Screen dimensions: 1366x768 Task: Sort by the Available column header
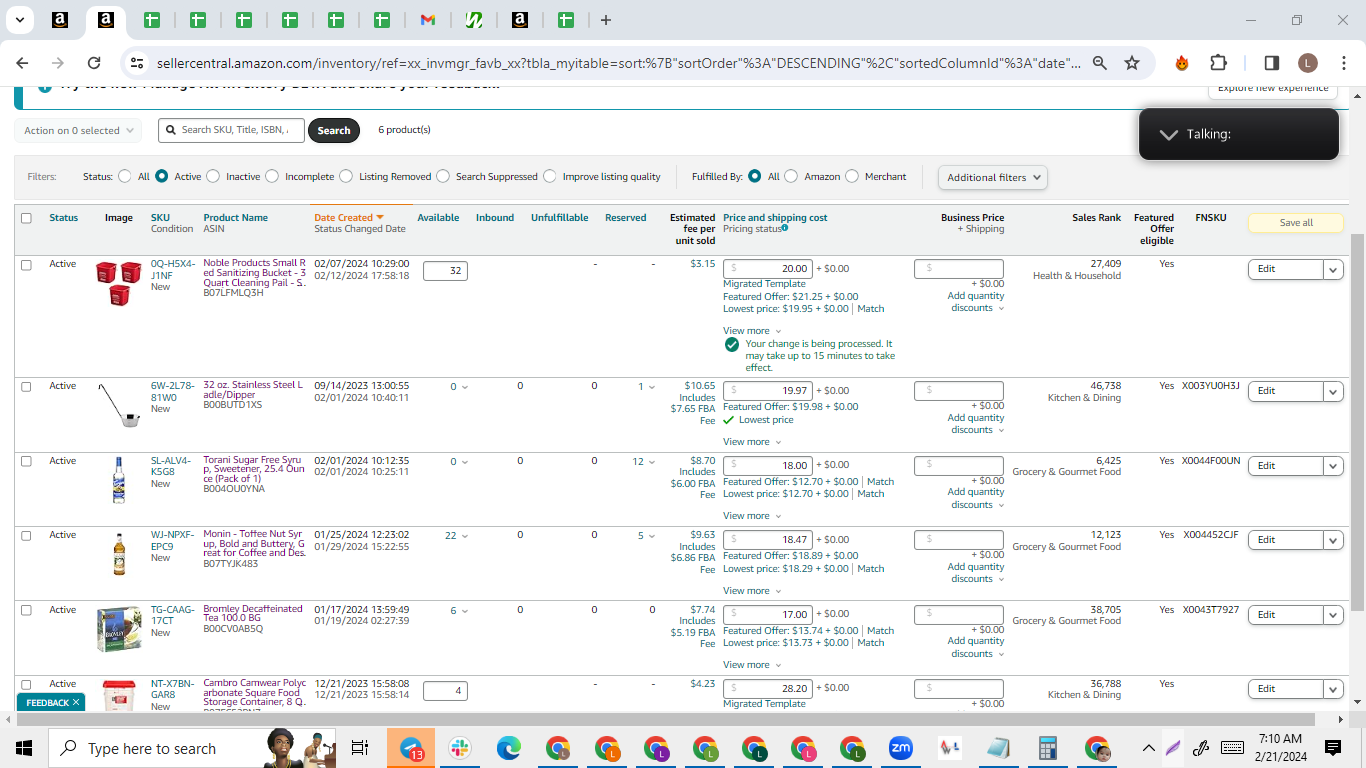coord(438,217)
